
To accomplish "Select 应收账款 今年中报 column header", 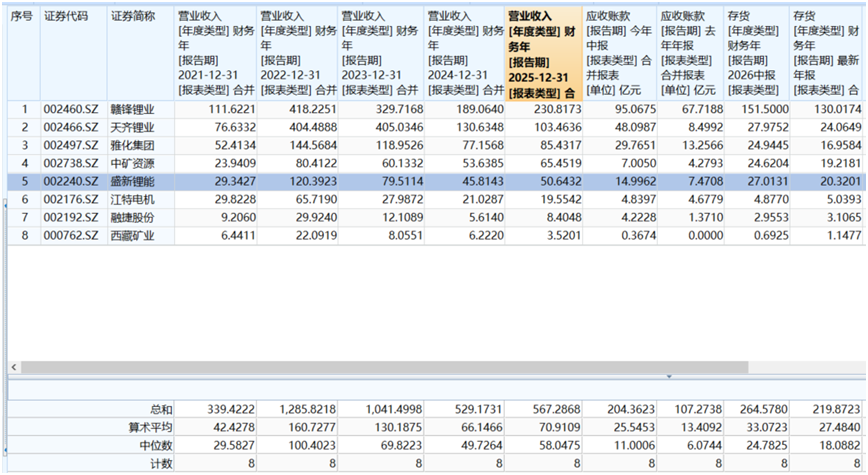I will tap(620, 54).
